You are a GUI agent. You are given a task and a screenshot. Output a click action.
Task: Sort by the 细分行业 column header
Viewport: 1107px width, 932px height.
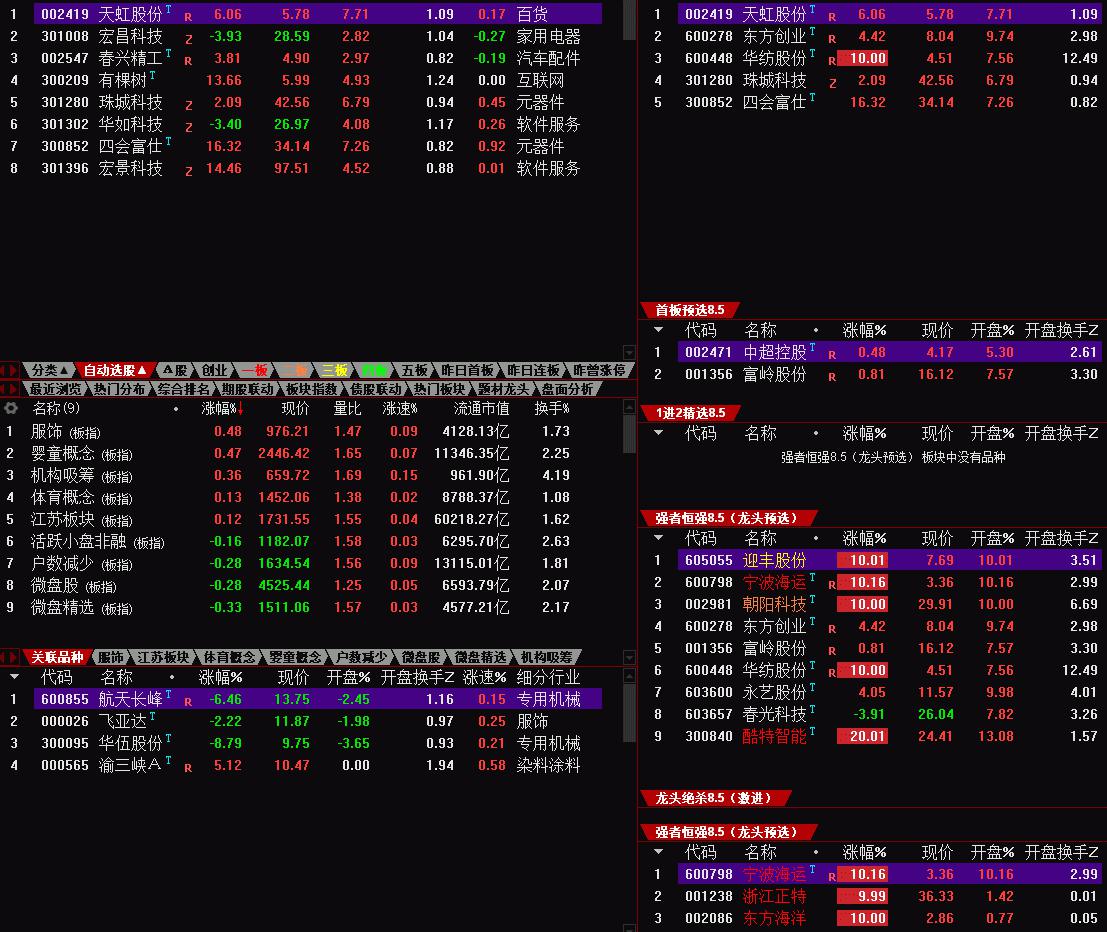548,677
